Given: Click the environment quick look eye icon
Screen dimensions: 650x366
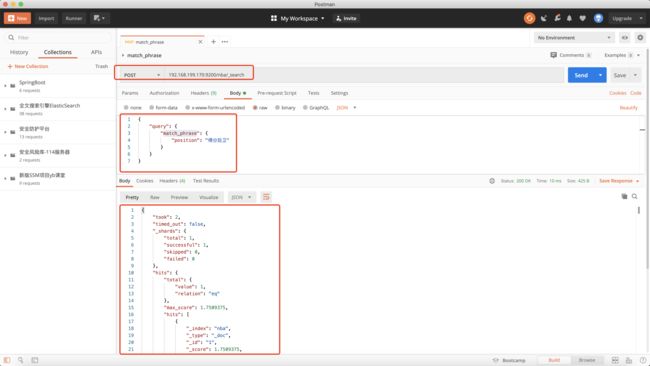Looking at the screenshot, I should click(624, 38).
